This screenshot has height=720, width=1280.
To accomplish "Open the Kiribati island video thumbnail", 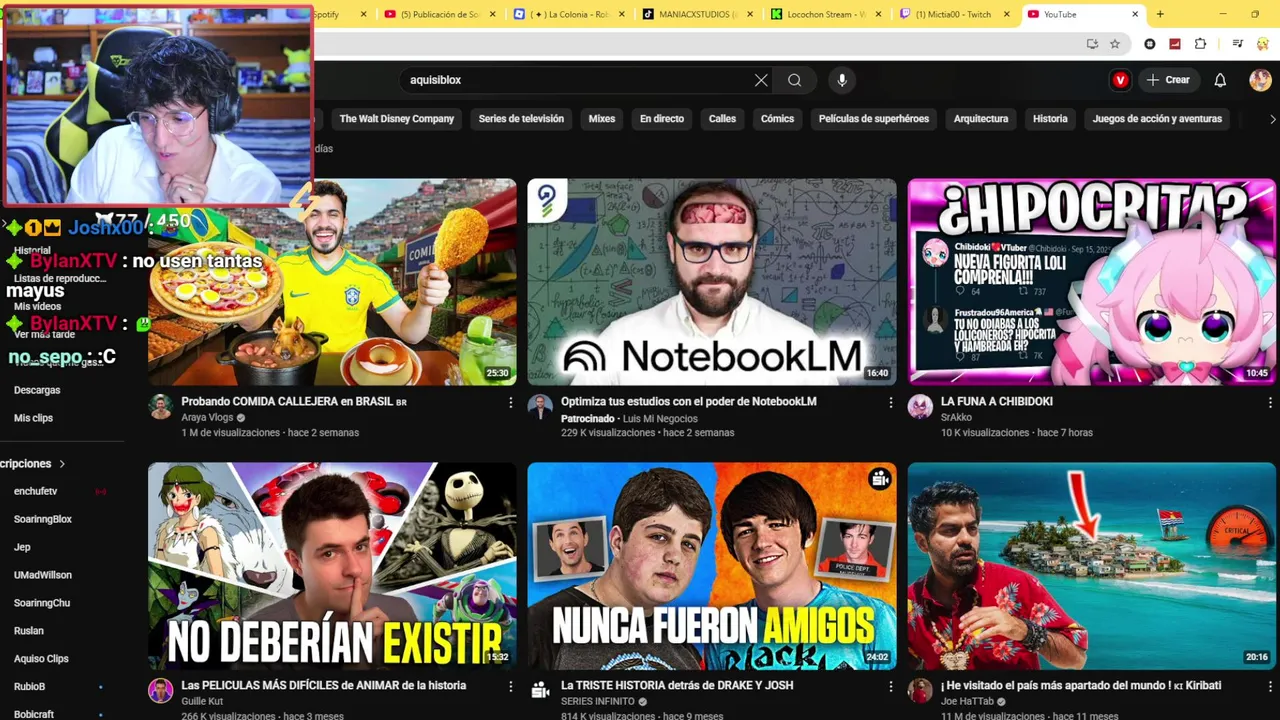I will pos(1092,566).
